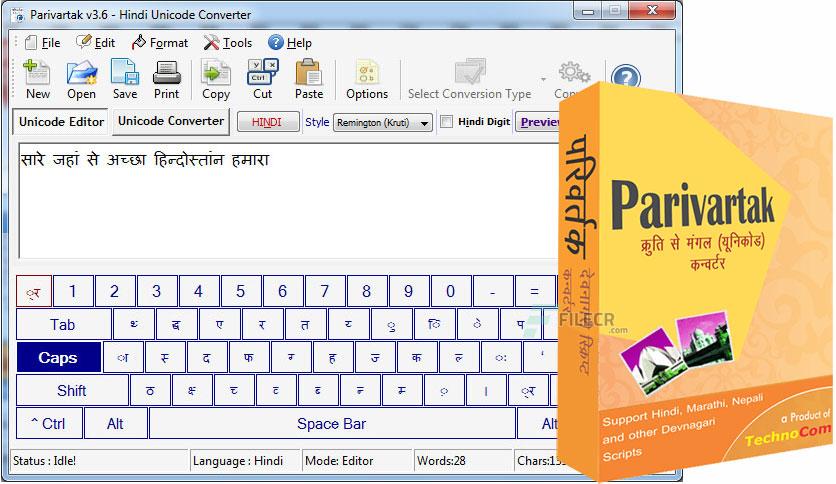The image size is (836, 484).
Task: Save the document with the Save icon
Action: coord(125,79)
